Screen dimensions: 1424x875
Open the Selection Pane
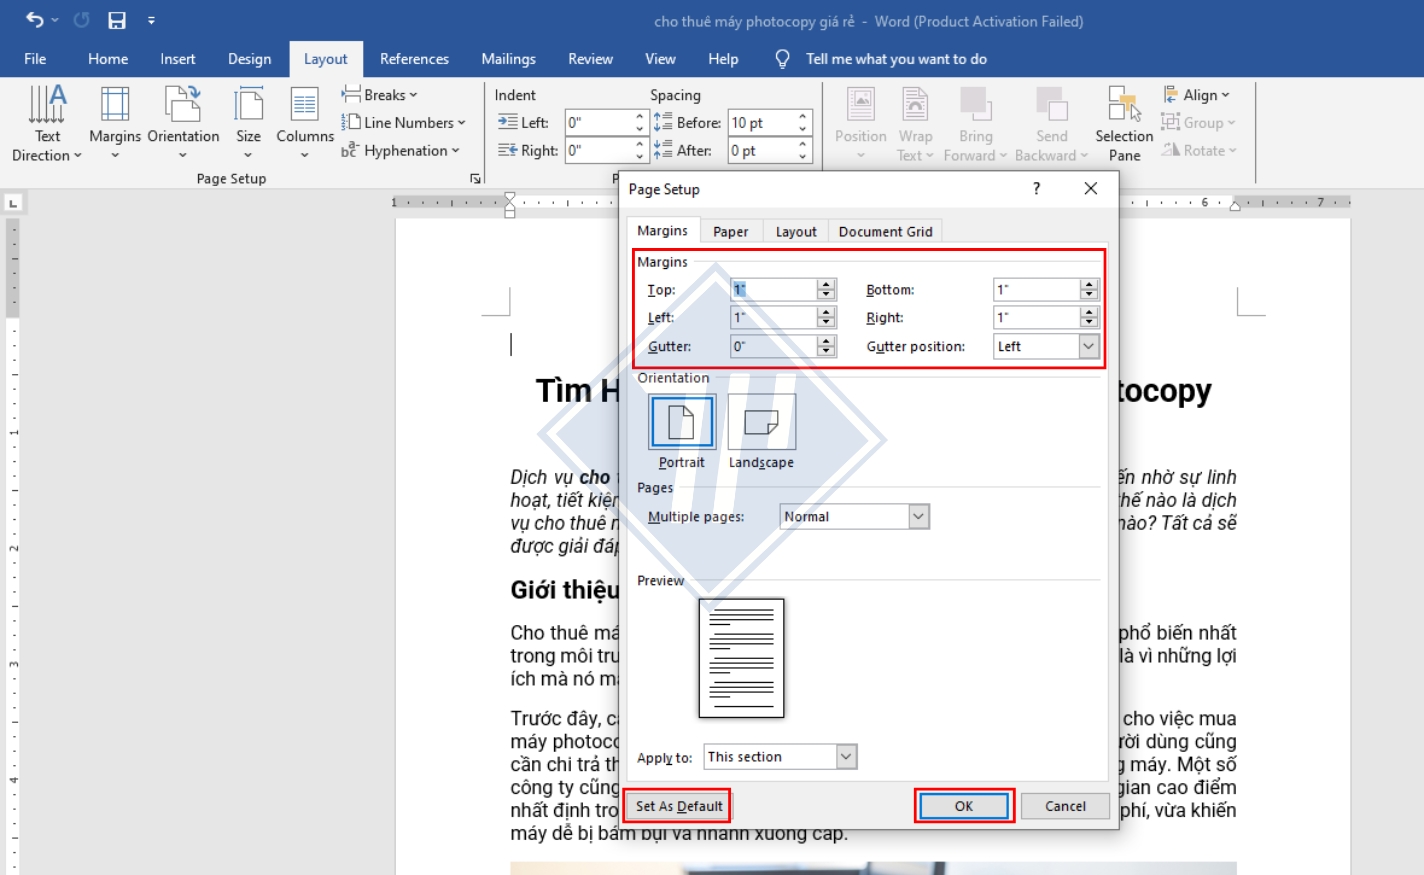pos(1124,122)
